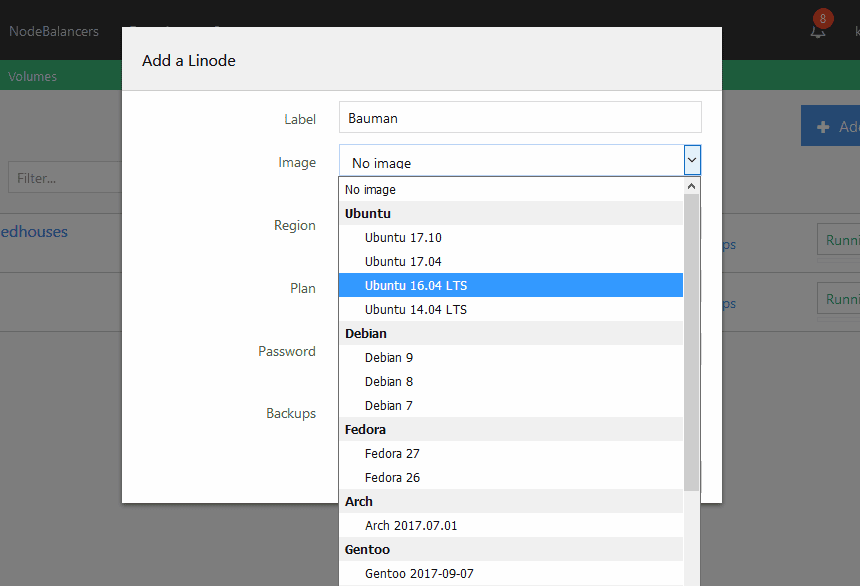This screenshot has width=860, height=586.
Task: Open notifications bell icon
Action: click(817, 32)
